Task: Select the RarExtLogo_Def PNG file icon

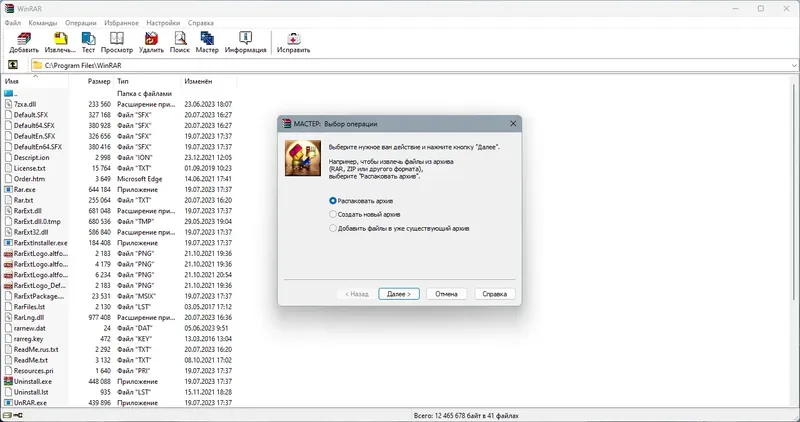Action: (8, 285)
